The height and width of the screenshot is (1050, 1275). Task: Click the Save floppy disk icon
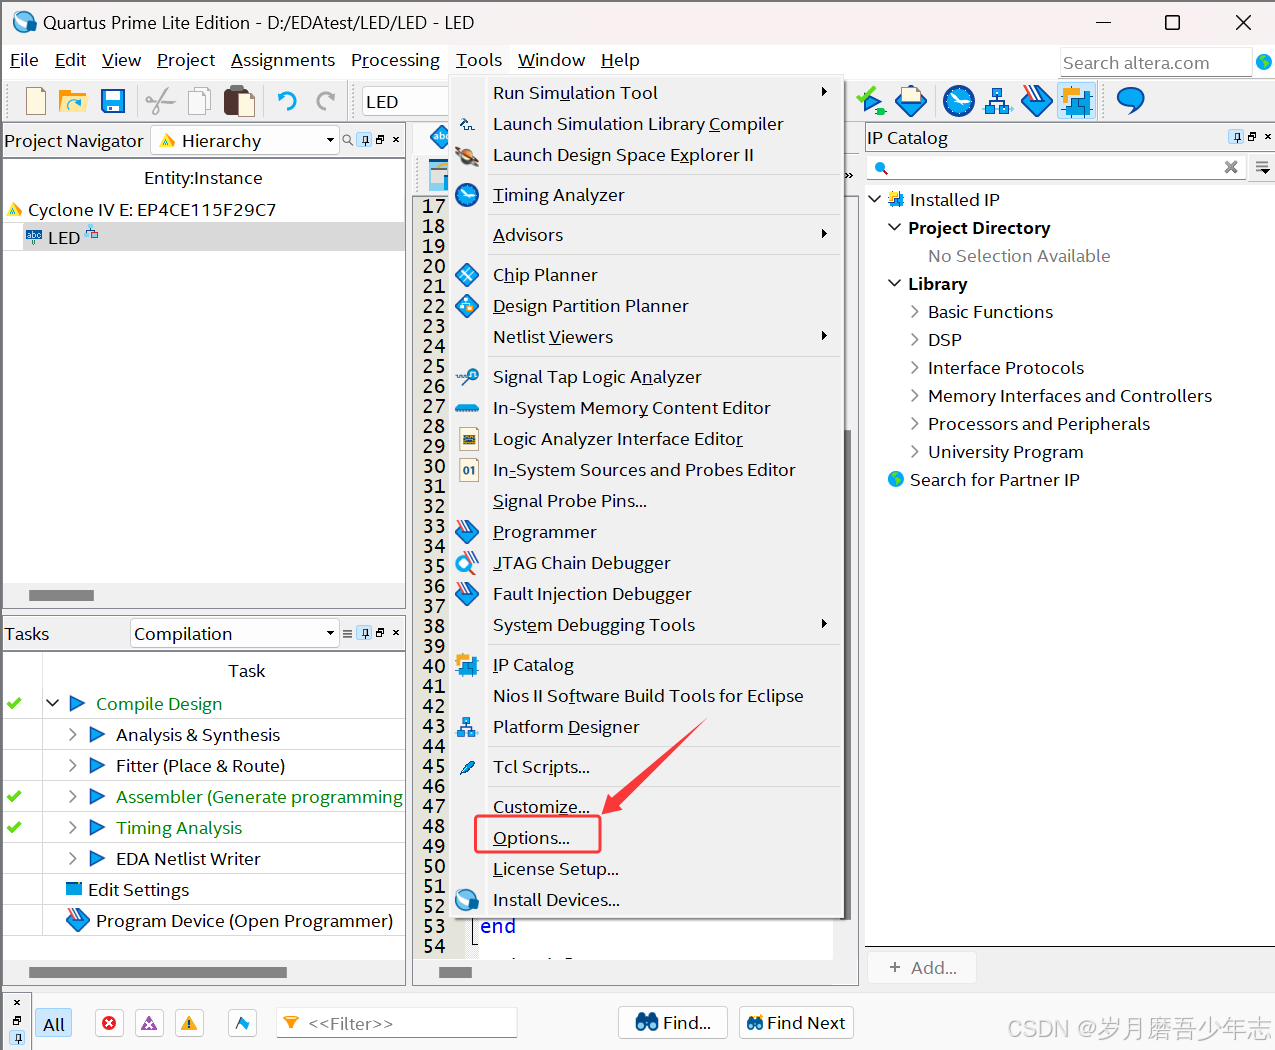pyautogui.click(x=113, y=101)
